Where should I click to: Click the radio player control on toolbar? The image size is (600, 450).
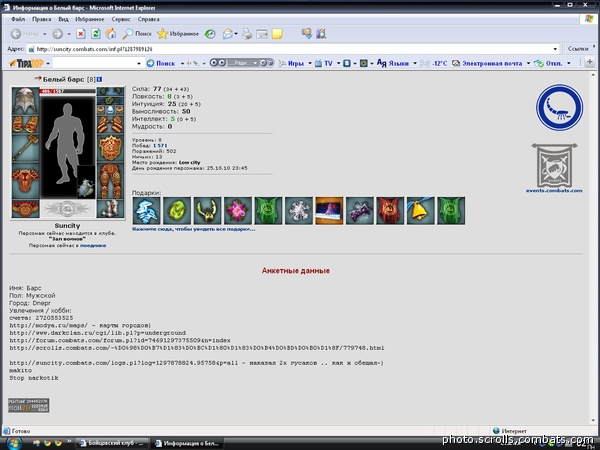pos(241,63)
